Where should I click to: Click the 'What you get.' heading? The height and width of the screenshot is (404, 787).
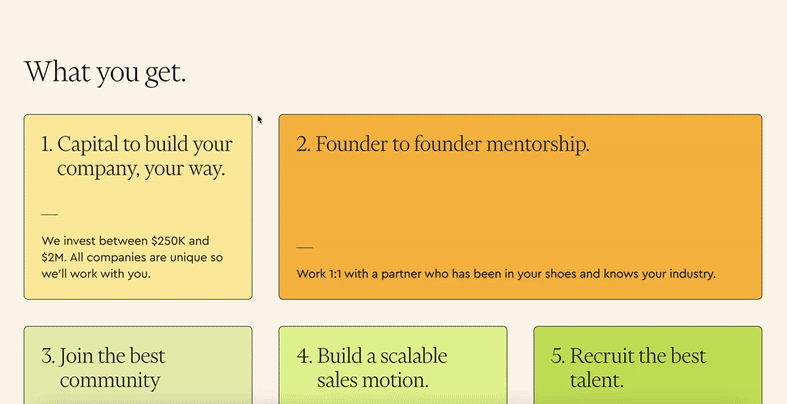click(x=105, y=72)
